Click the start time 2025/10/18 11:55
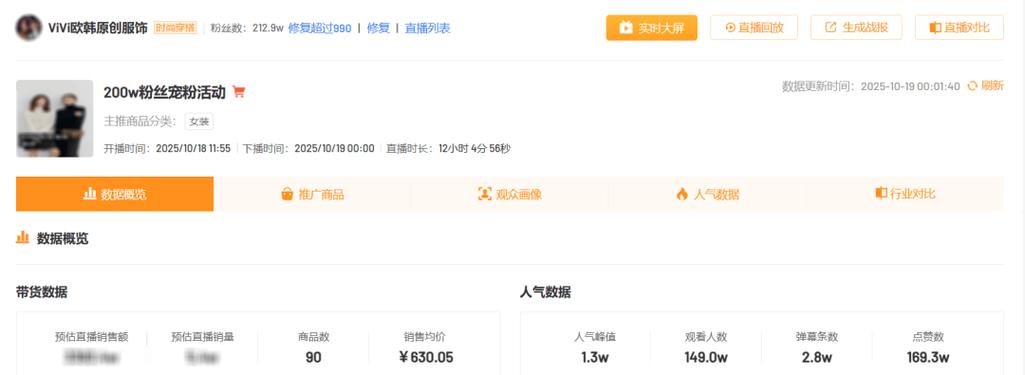 (193, 148)
